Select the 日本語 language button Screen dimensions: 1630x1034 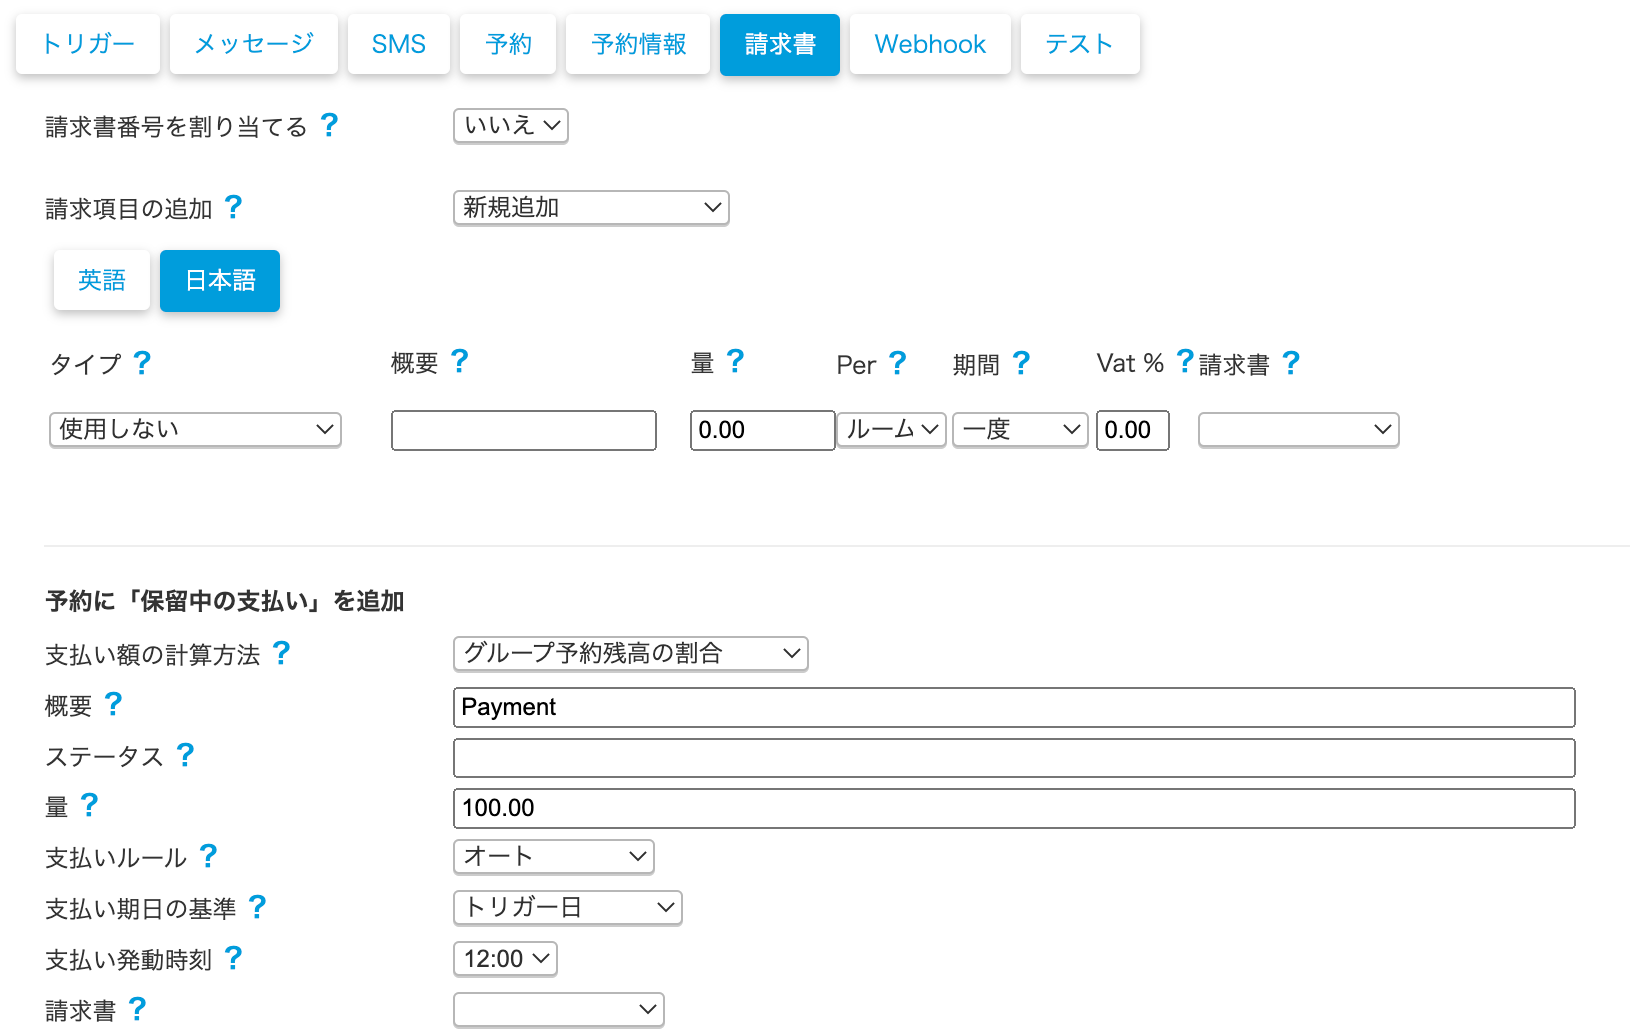point(220,281)
